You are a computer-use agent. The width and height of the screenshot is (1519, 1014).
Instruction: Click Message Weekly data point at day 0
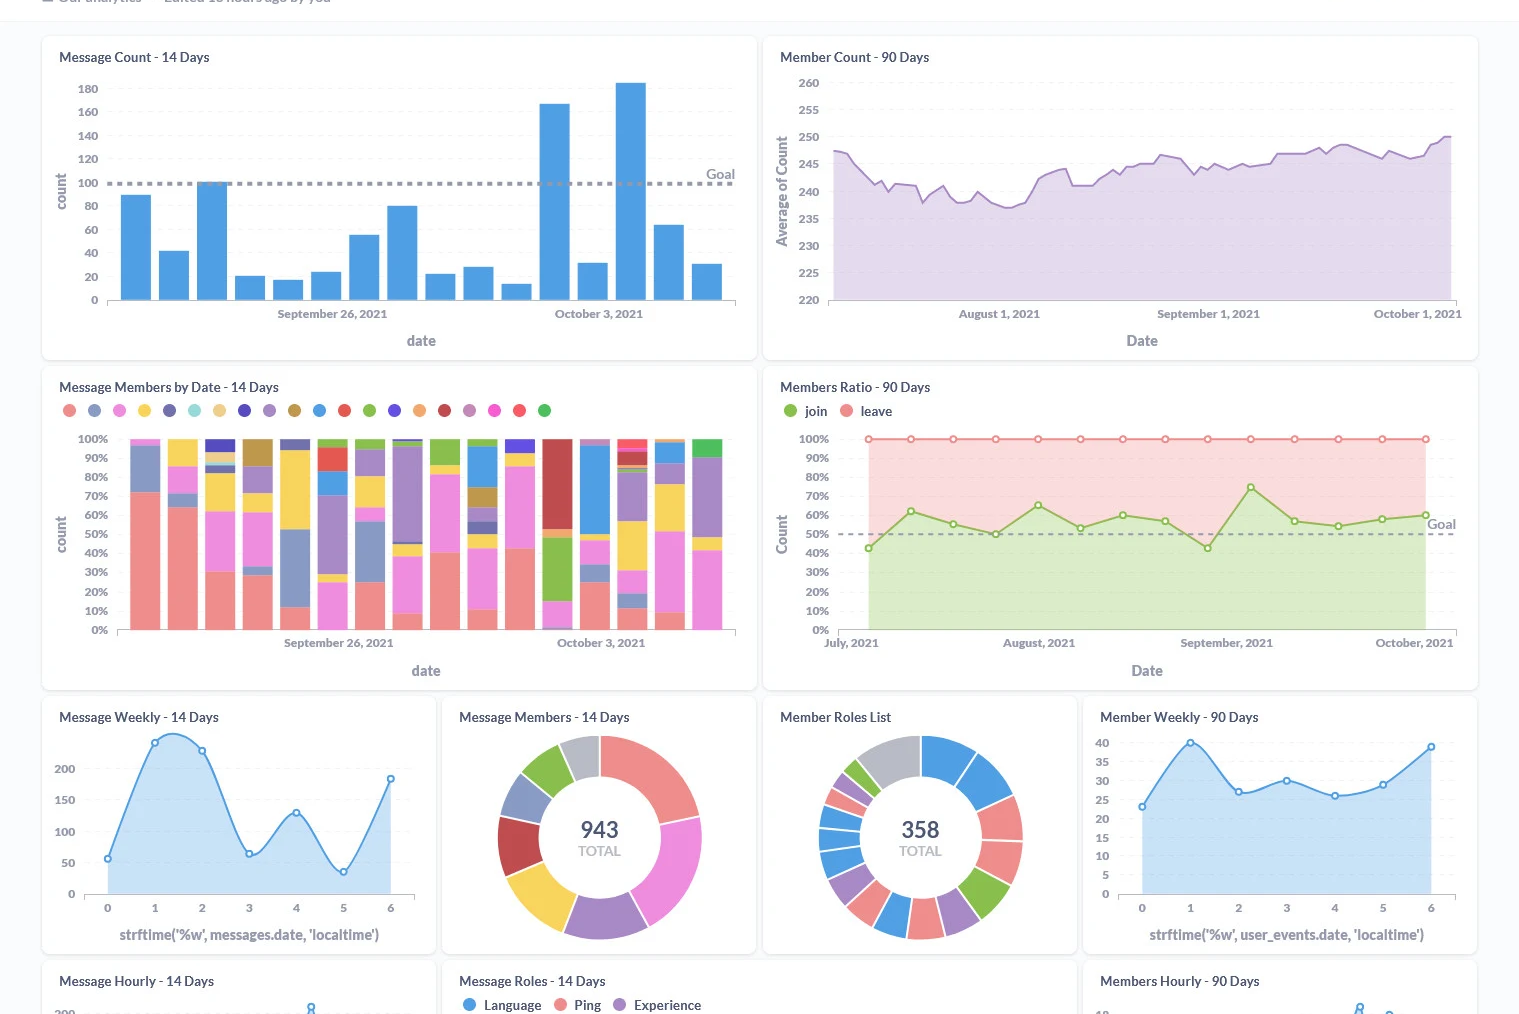(x=108, y=859)
